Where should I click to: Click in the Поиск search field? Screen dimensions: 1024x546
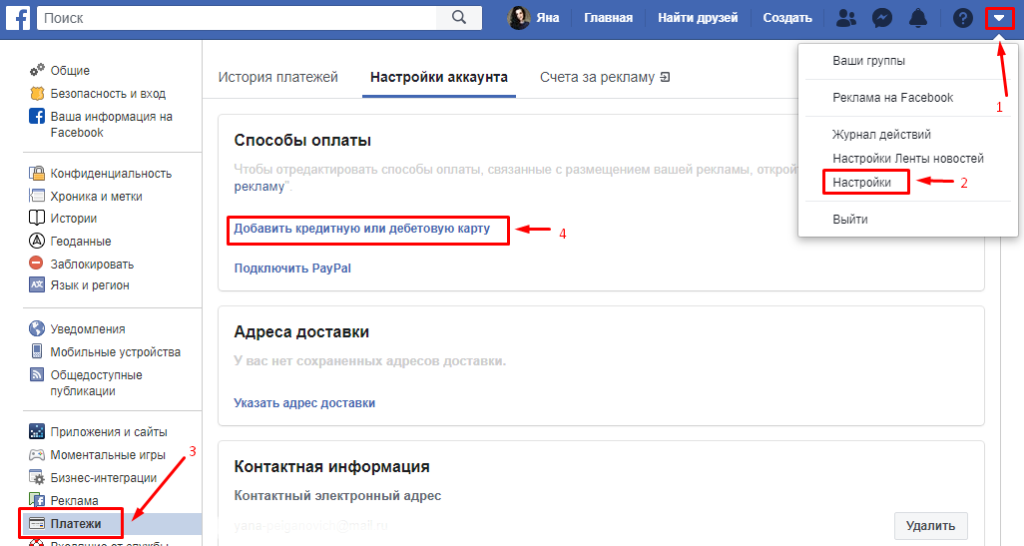click(237, 18)
